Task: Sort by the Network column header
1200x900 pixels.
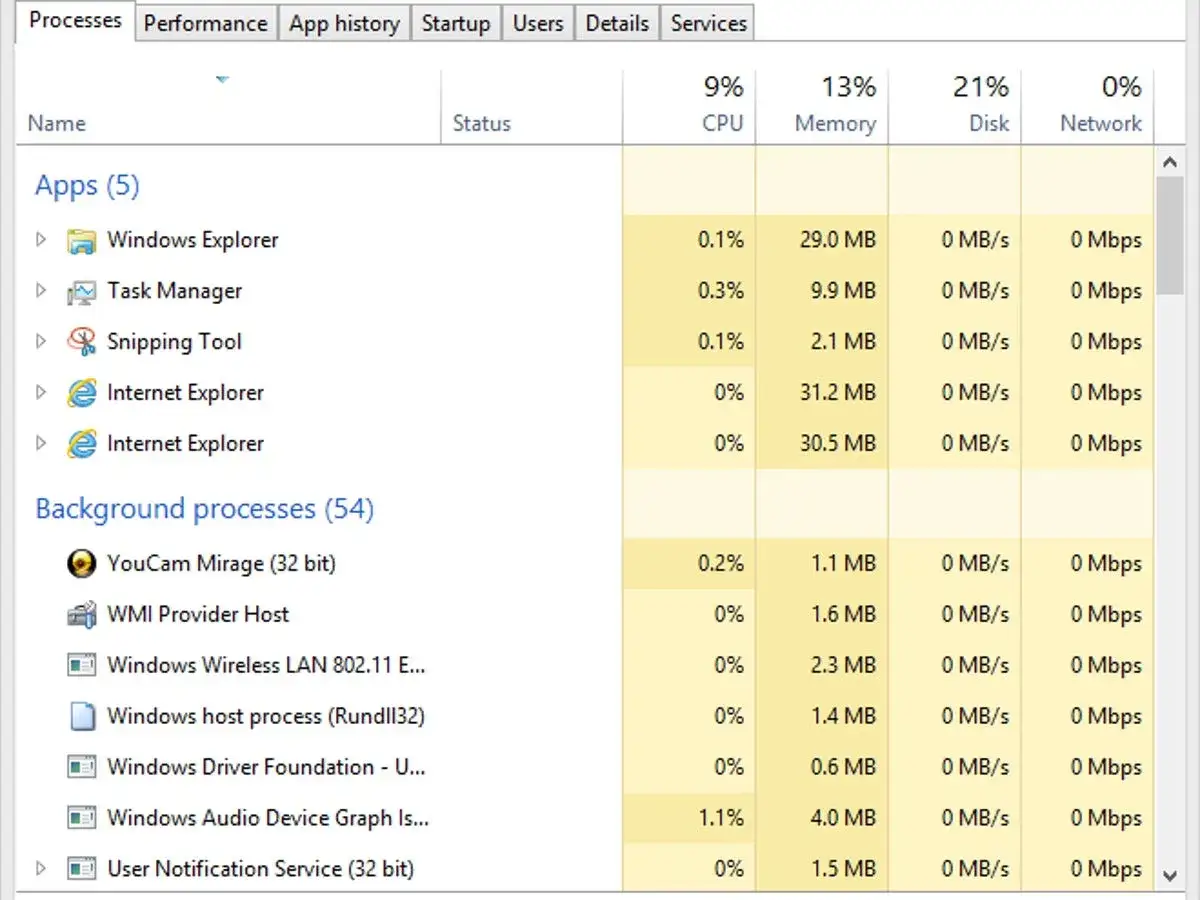Action: point(1088,107)
